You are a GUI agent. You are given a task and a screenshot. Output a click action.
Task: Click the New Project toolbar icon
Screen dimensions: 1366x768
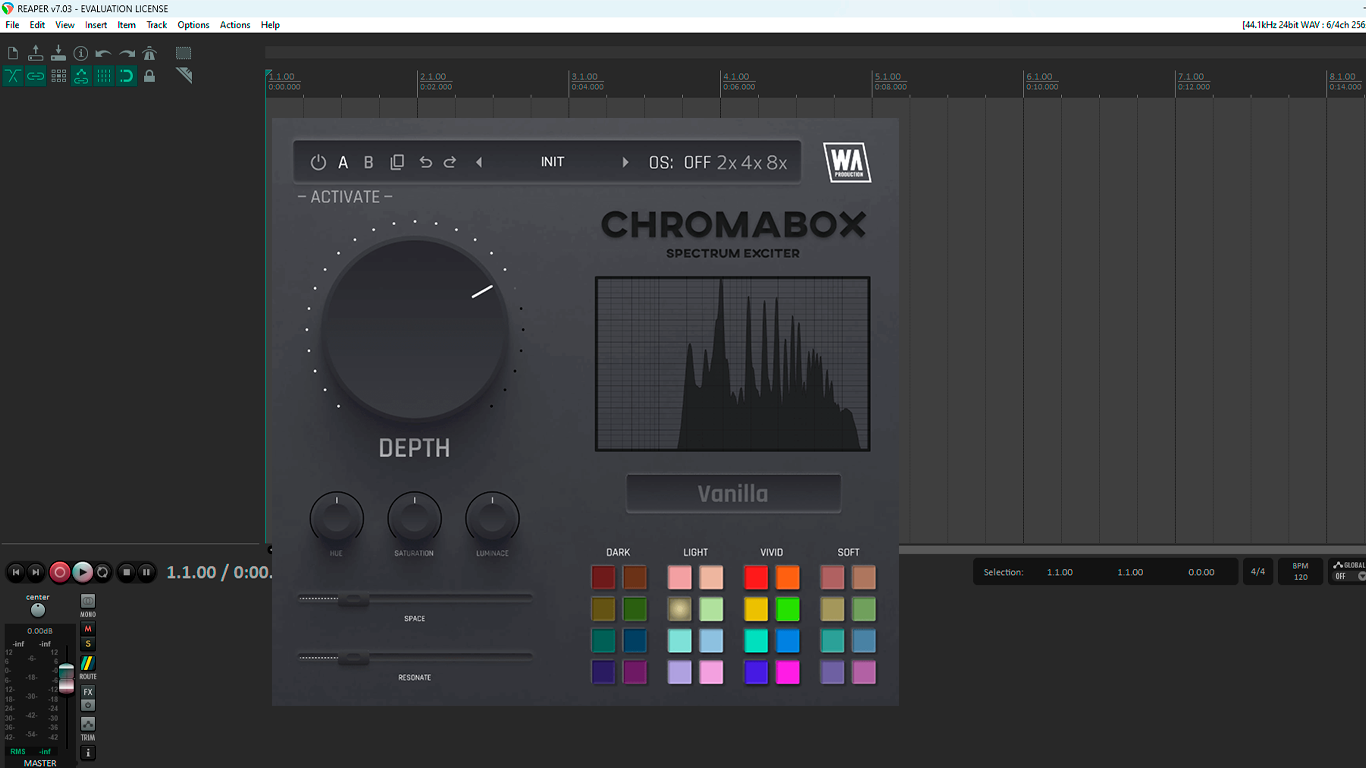(13, 53)
